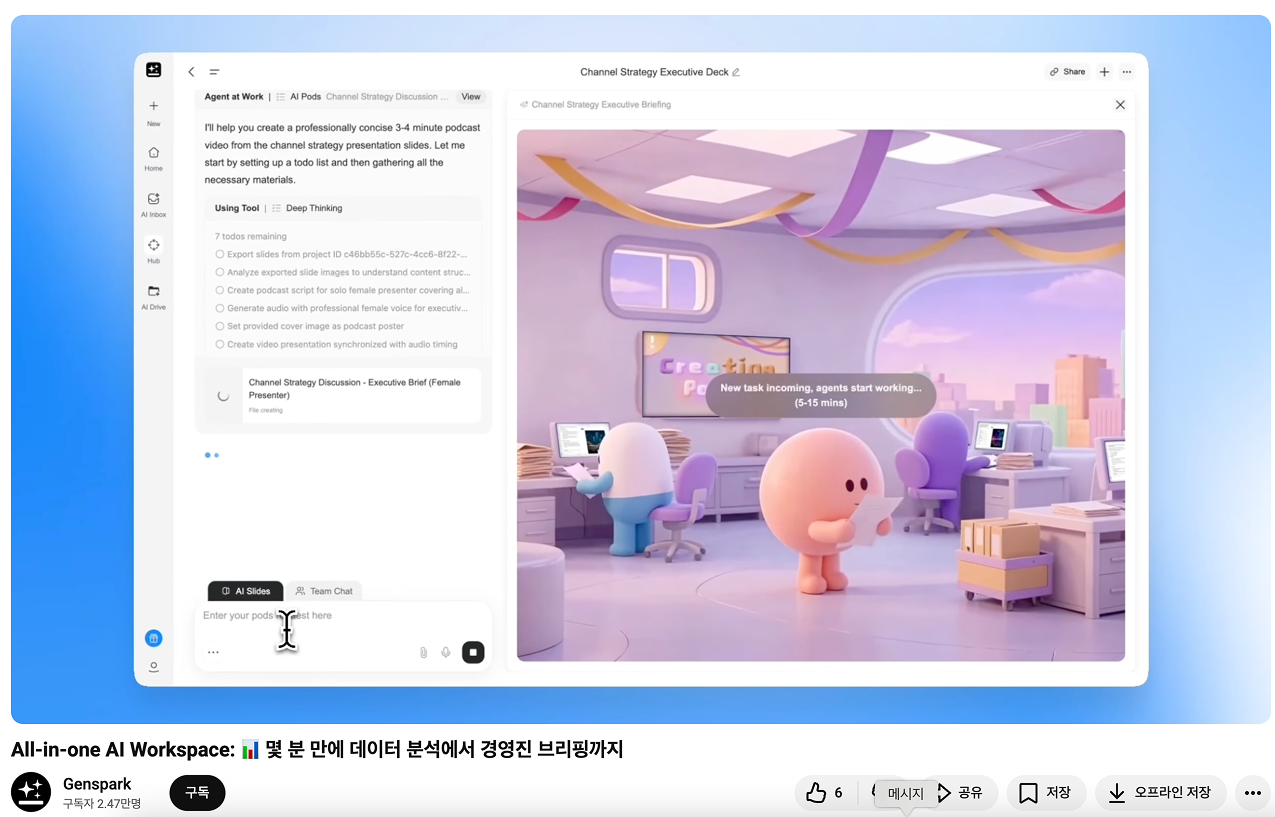The image size is (1275, 817).
Task: Open the three-dot menu next to Share
Action: pos(1127,71)
